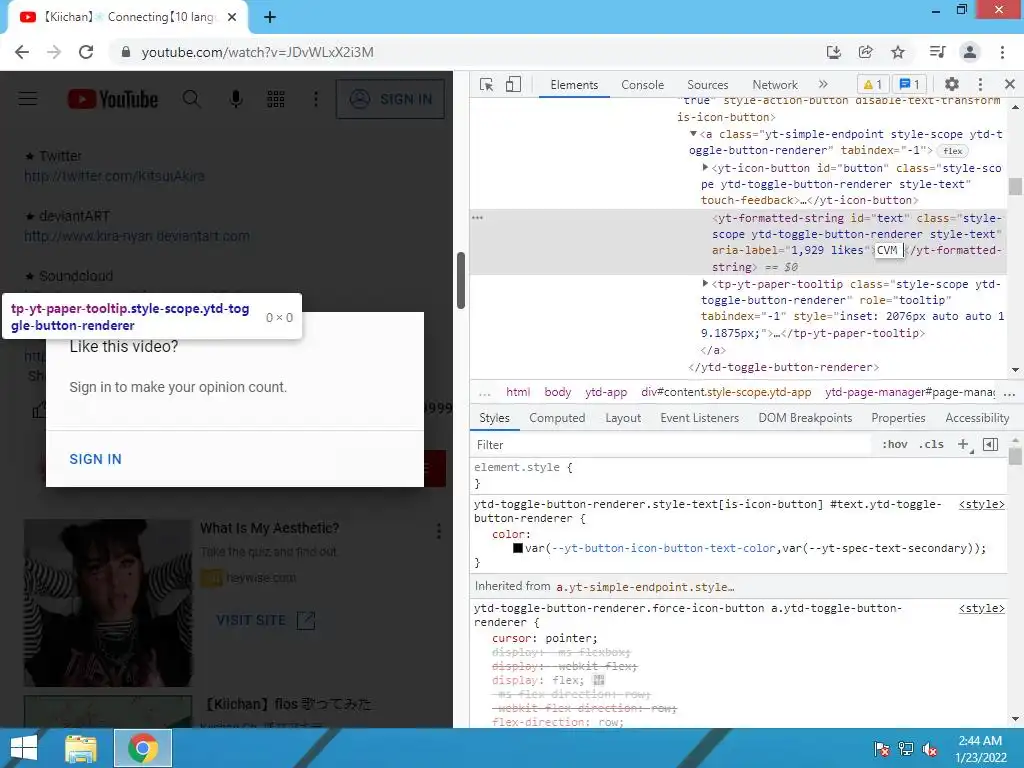
Task: Open the DevTools customize three-dot menu
Action: 980,84
